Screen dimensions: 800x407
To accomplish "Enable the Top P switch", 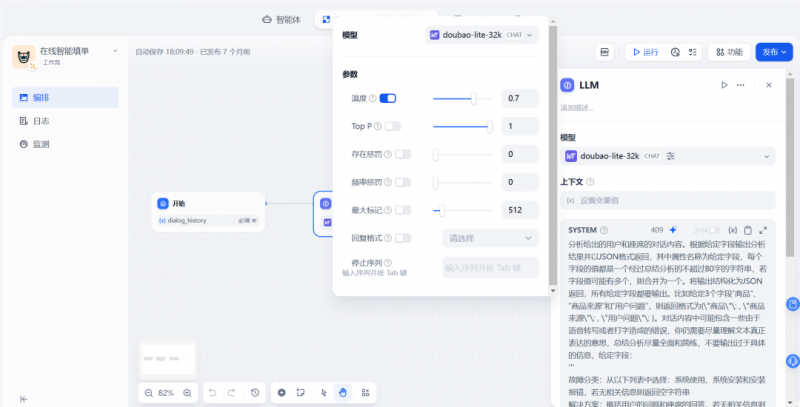I will pos(393,126).
